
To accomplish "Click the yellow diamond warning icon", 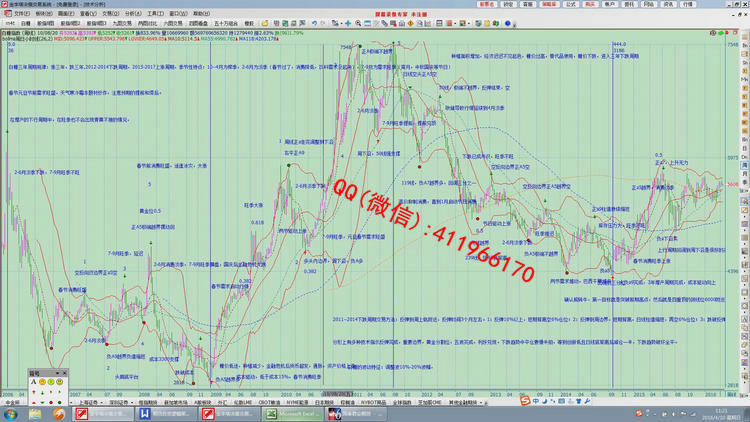I will (410, 23).
